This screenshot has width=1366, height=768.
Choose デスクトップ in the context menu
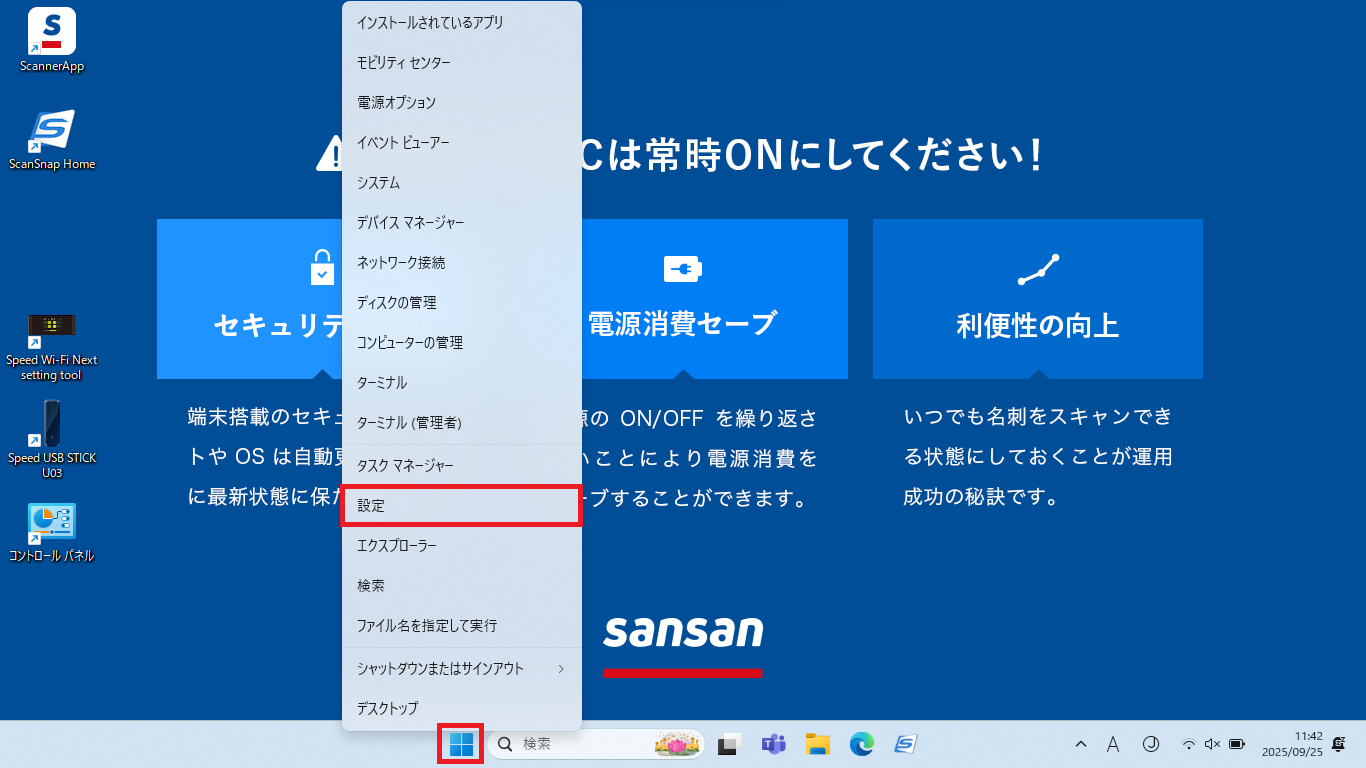pyautogui.click(x=462, y=708)
